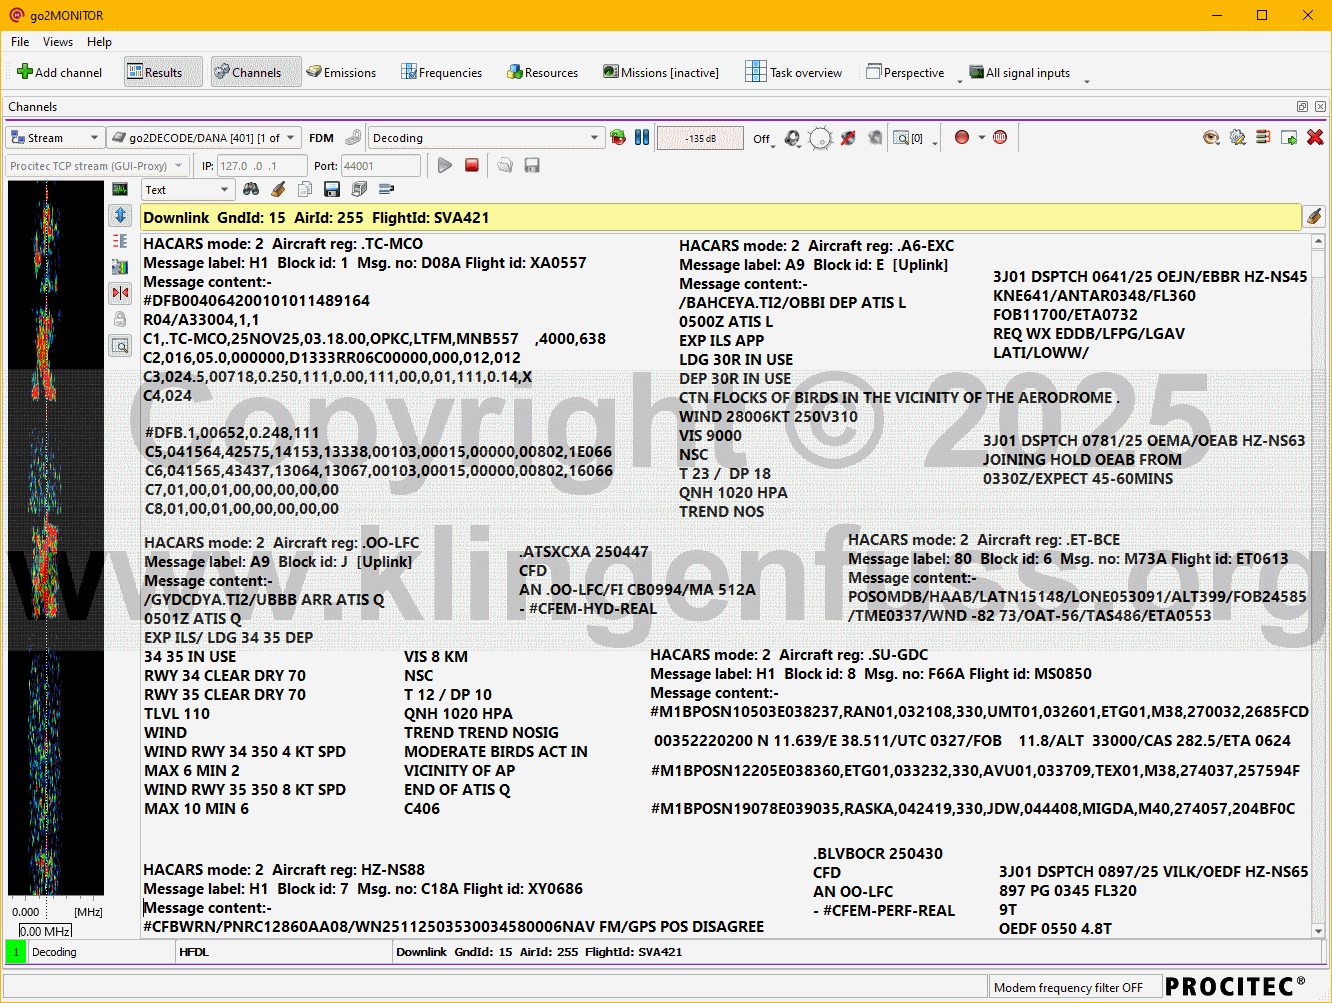Click the -135 dB level indicator
The image size is (1332, 1003).
pos(700,138)
